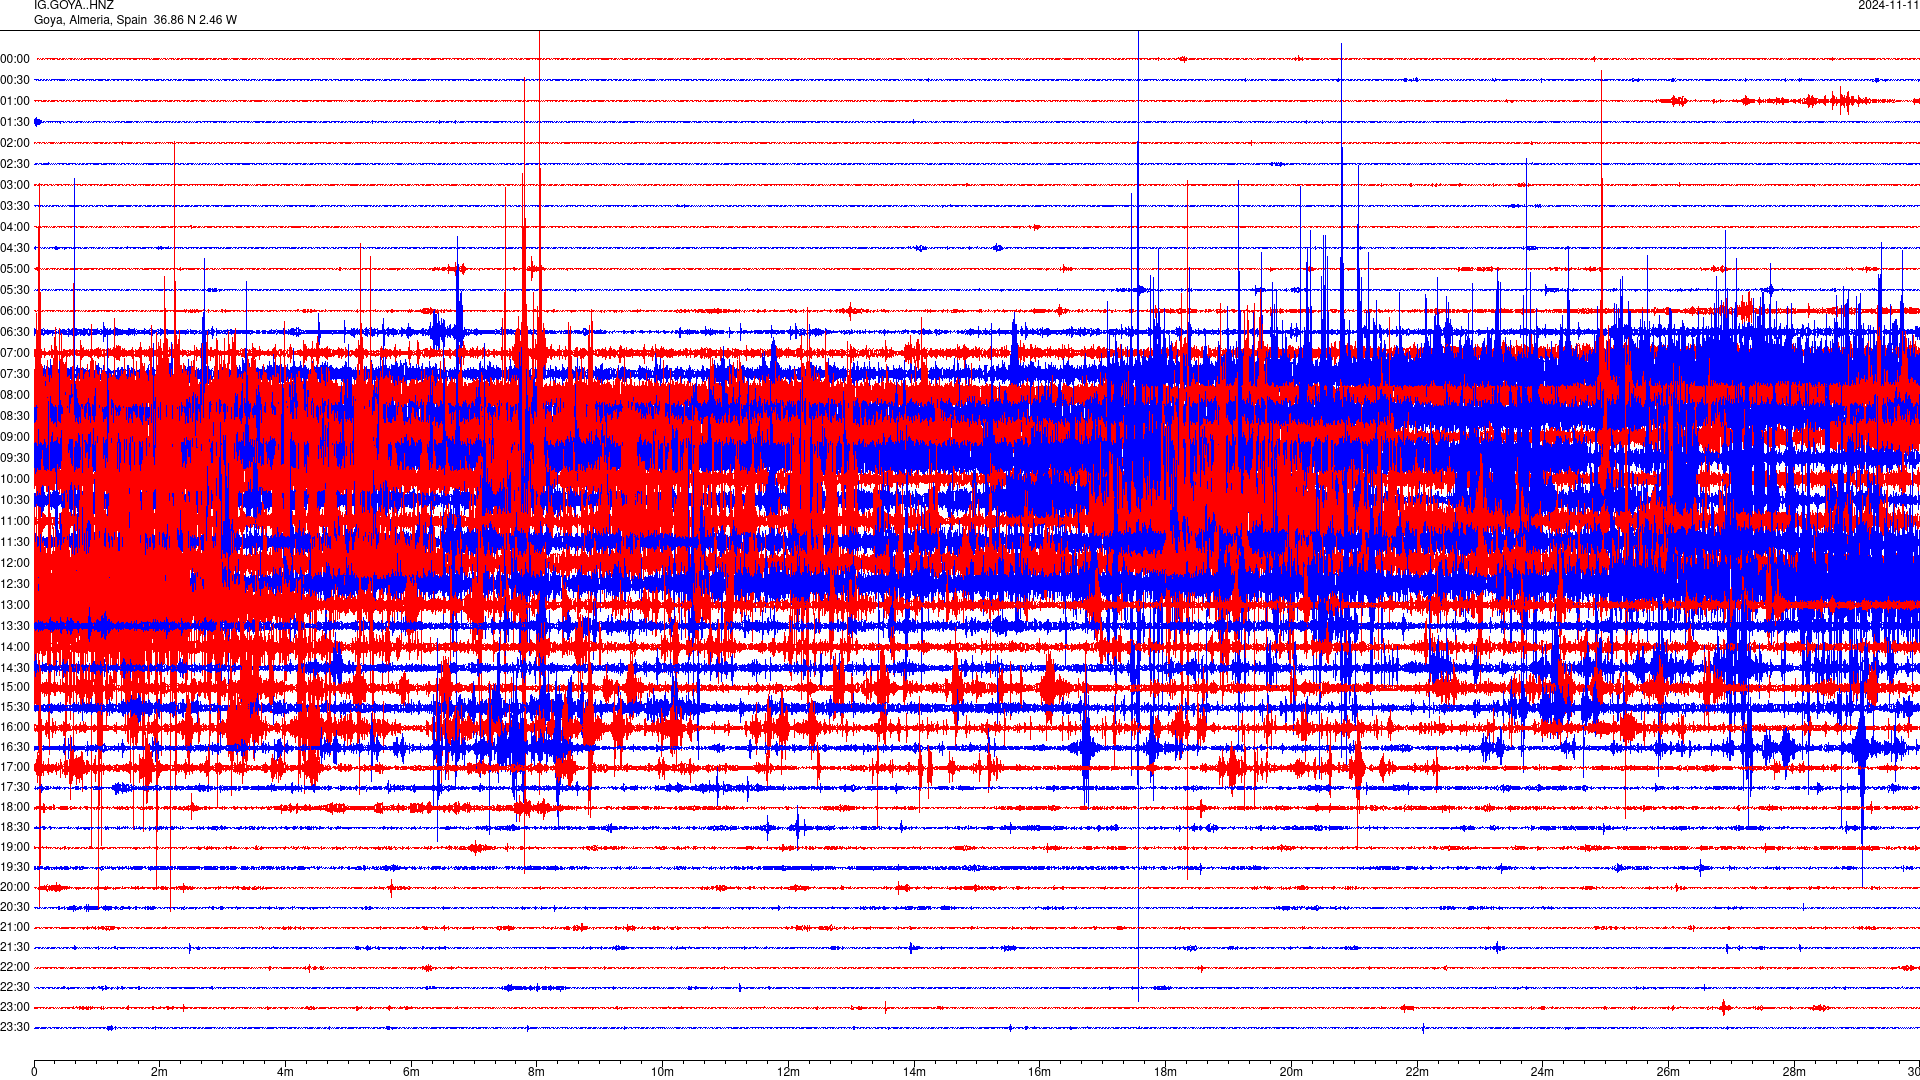Select the 18:00 time row label
Screen dimensions: 1920x1080
[x=15, y=807]
